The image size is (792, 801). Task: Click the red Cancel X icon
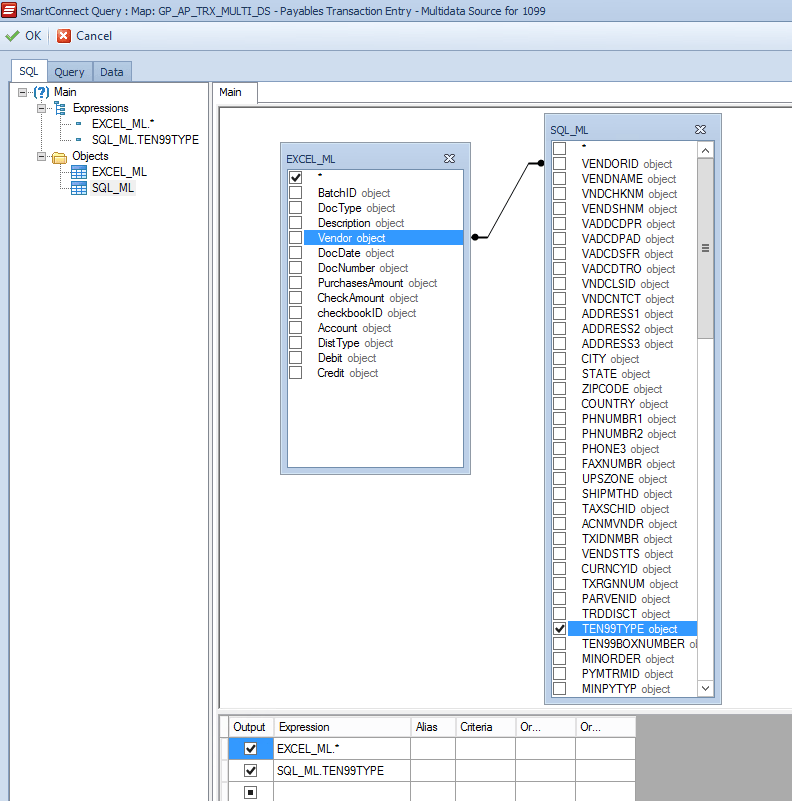pyautogui.click(x=64, y=36)
